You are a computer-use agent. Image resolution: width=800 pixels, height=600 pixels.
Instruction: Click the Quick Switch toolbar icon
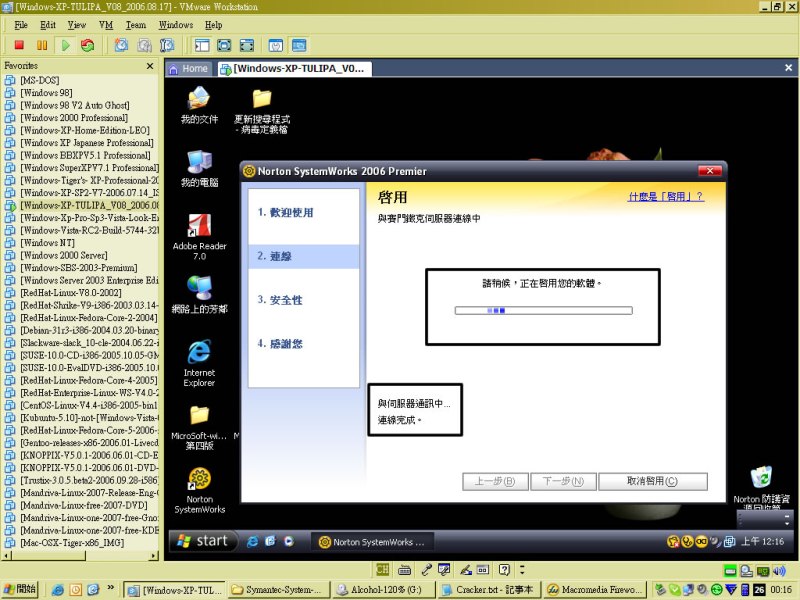247,45
